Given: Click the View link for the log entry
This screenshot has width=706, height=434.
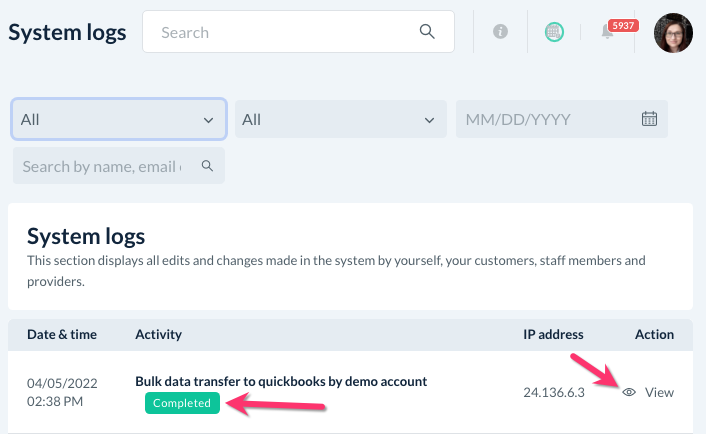Looking at the screenshot, I should coord(659,392).
